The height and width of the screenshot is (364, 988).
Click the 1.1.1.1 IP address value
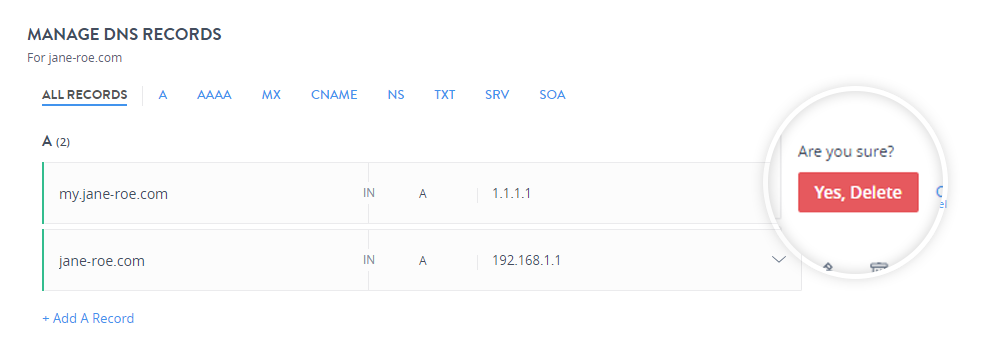click(511, 193)
